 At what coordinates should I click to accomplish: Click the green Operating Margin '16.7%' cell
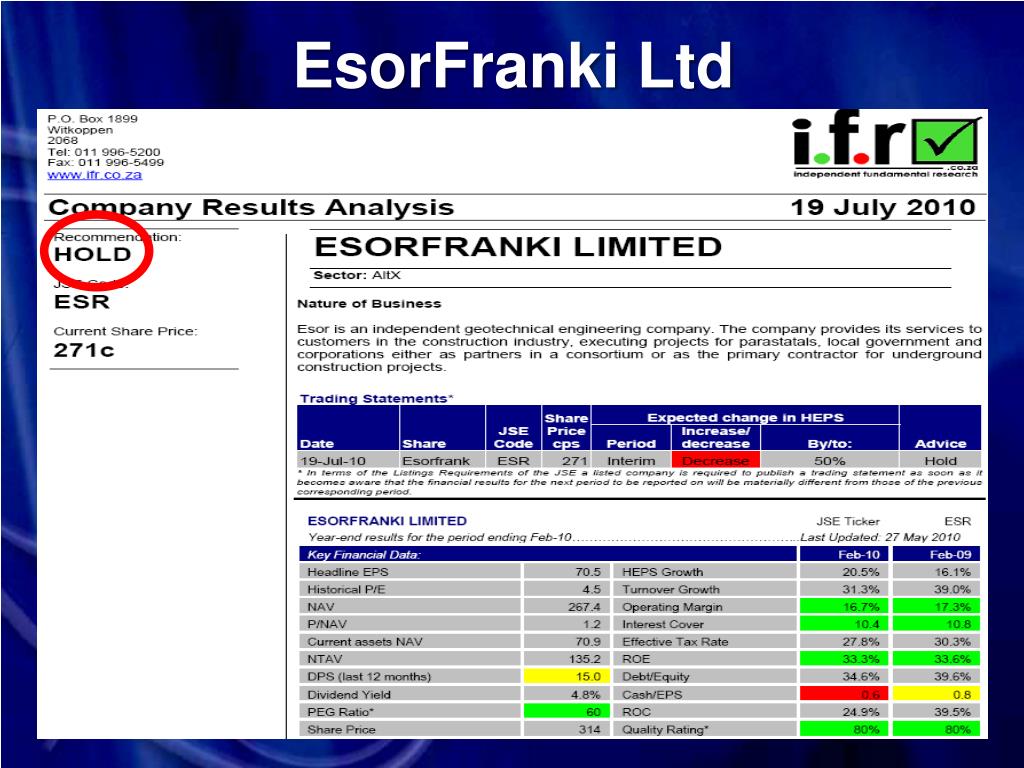pos(844,607)
